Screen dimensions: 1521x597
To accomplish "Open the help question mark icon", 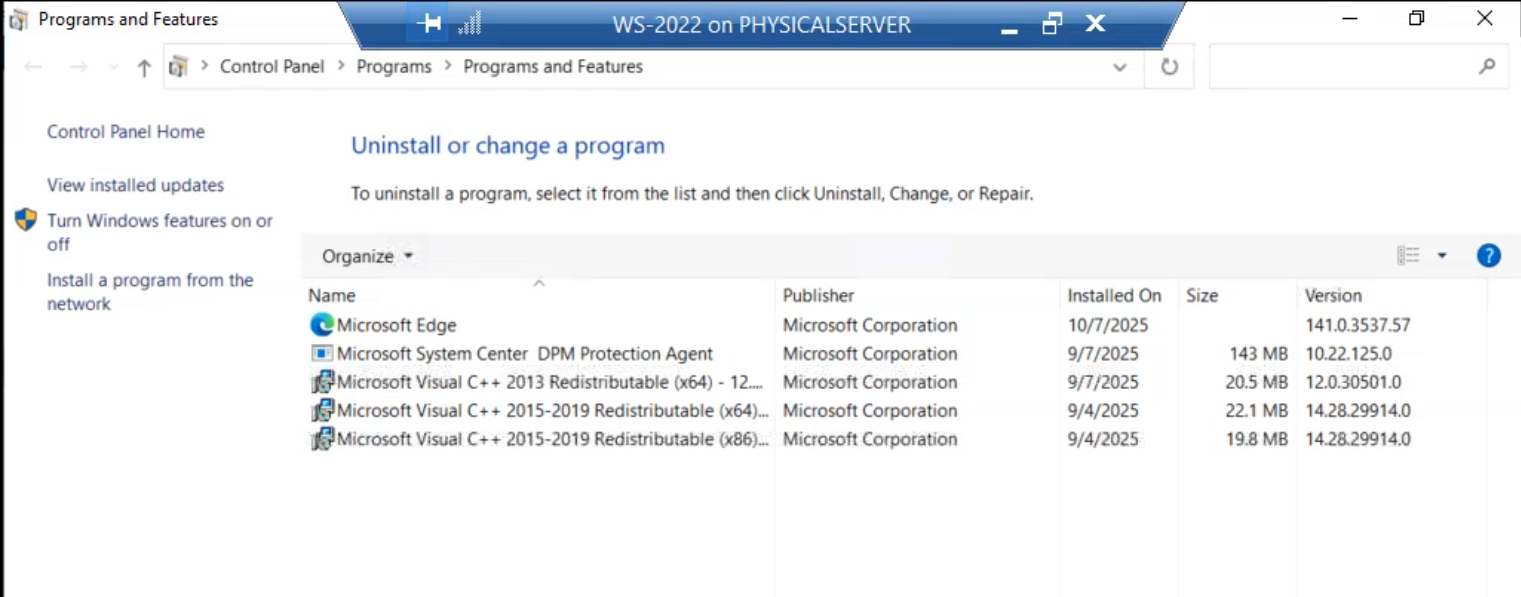I will (1488, 256).
